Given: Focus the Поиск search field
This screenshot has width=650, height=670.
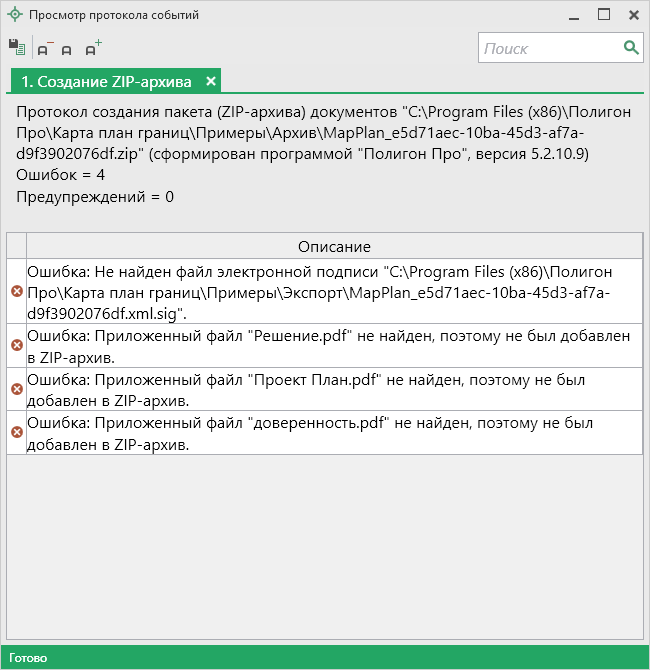Looking at the screenshot, I should click(x=550, y=48).
